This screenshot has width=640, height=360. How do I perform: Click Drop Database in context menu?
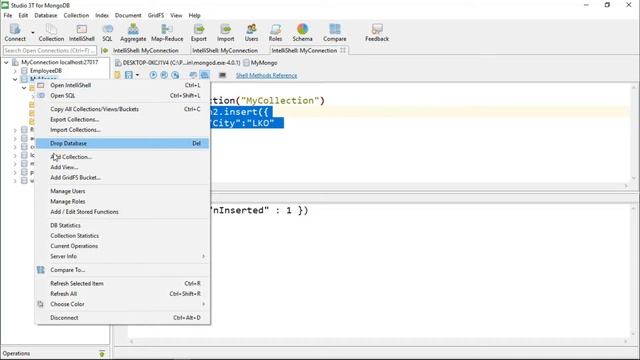pos(122,143)
